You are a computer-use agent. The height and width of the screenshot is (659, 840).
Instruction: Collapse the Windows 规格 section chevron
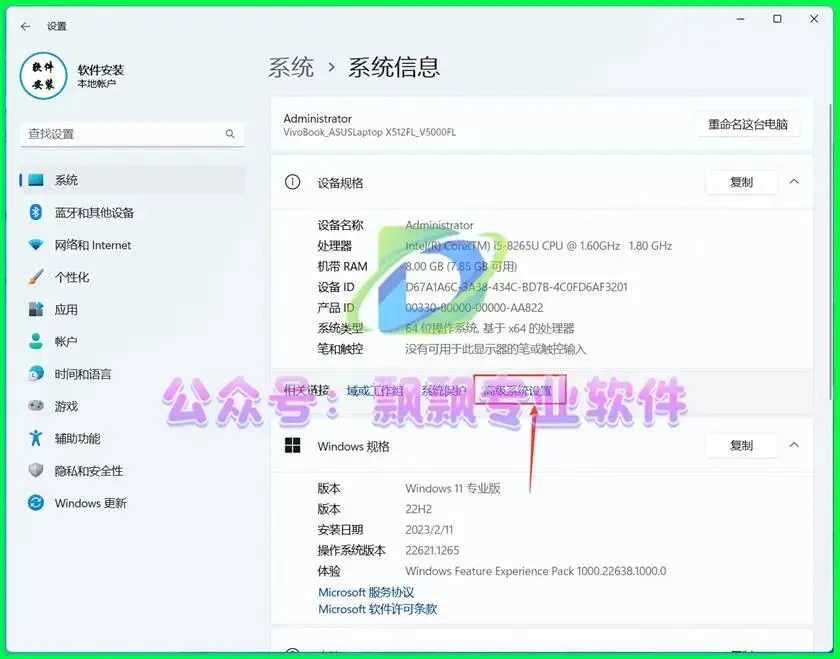click(x=794, y=445)
